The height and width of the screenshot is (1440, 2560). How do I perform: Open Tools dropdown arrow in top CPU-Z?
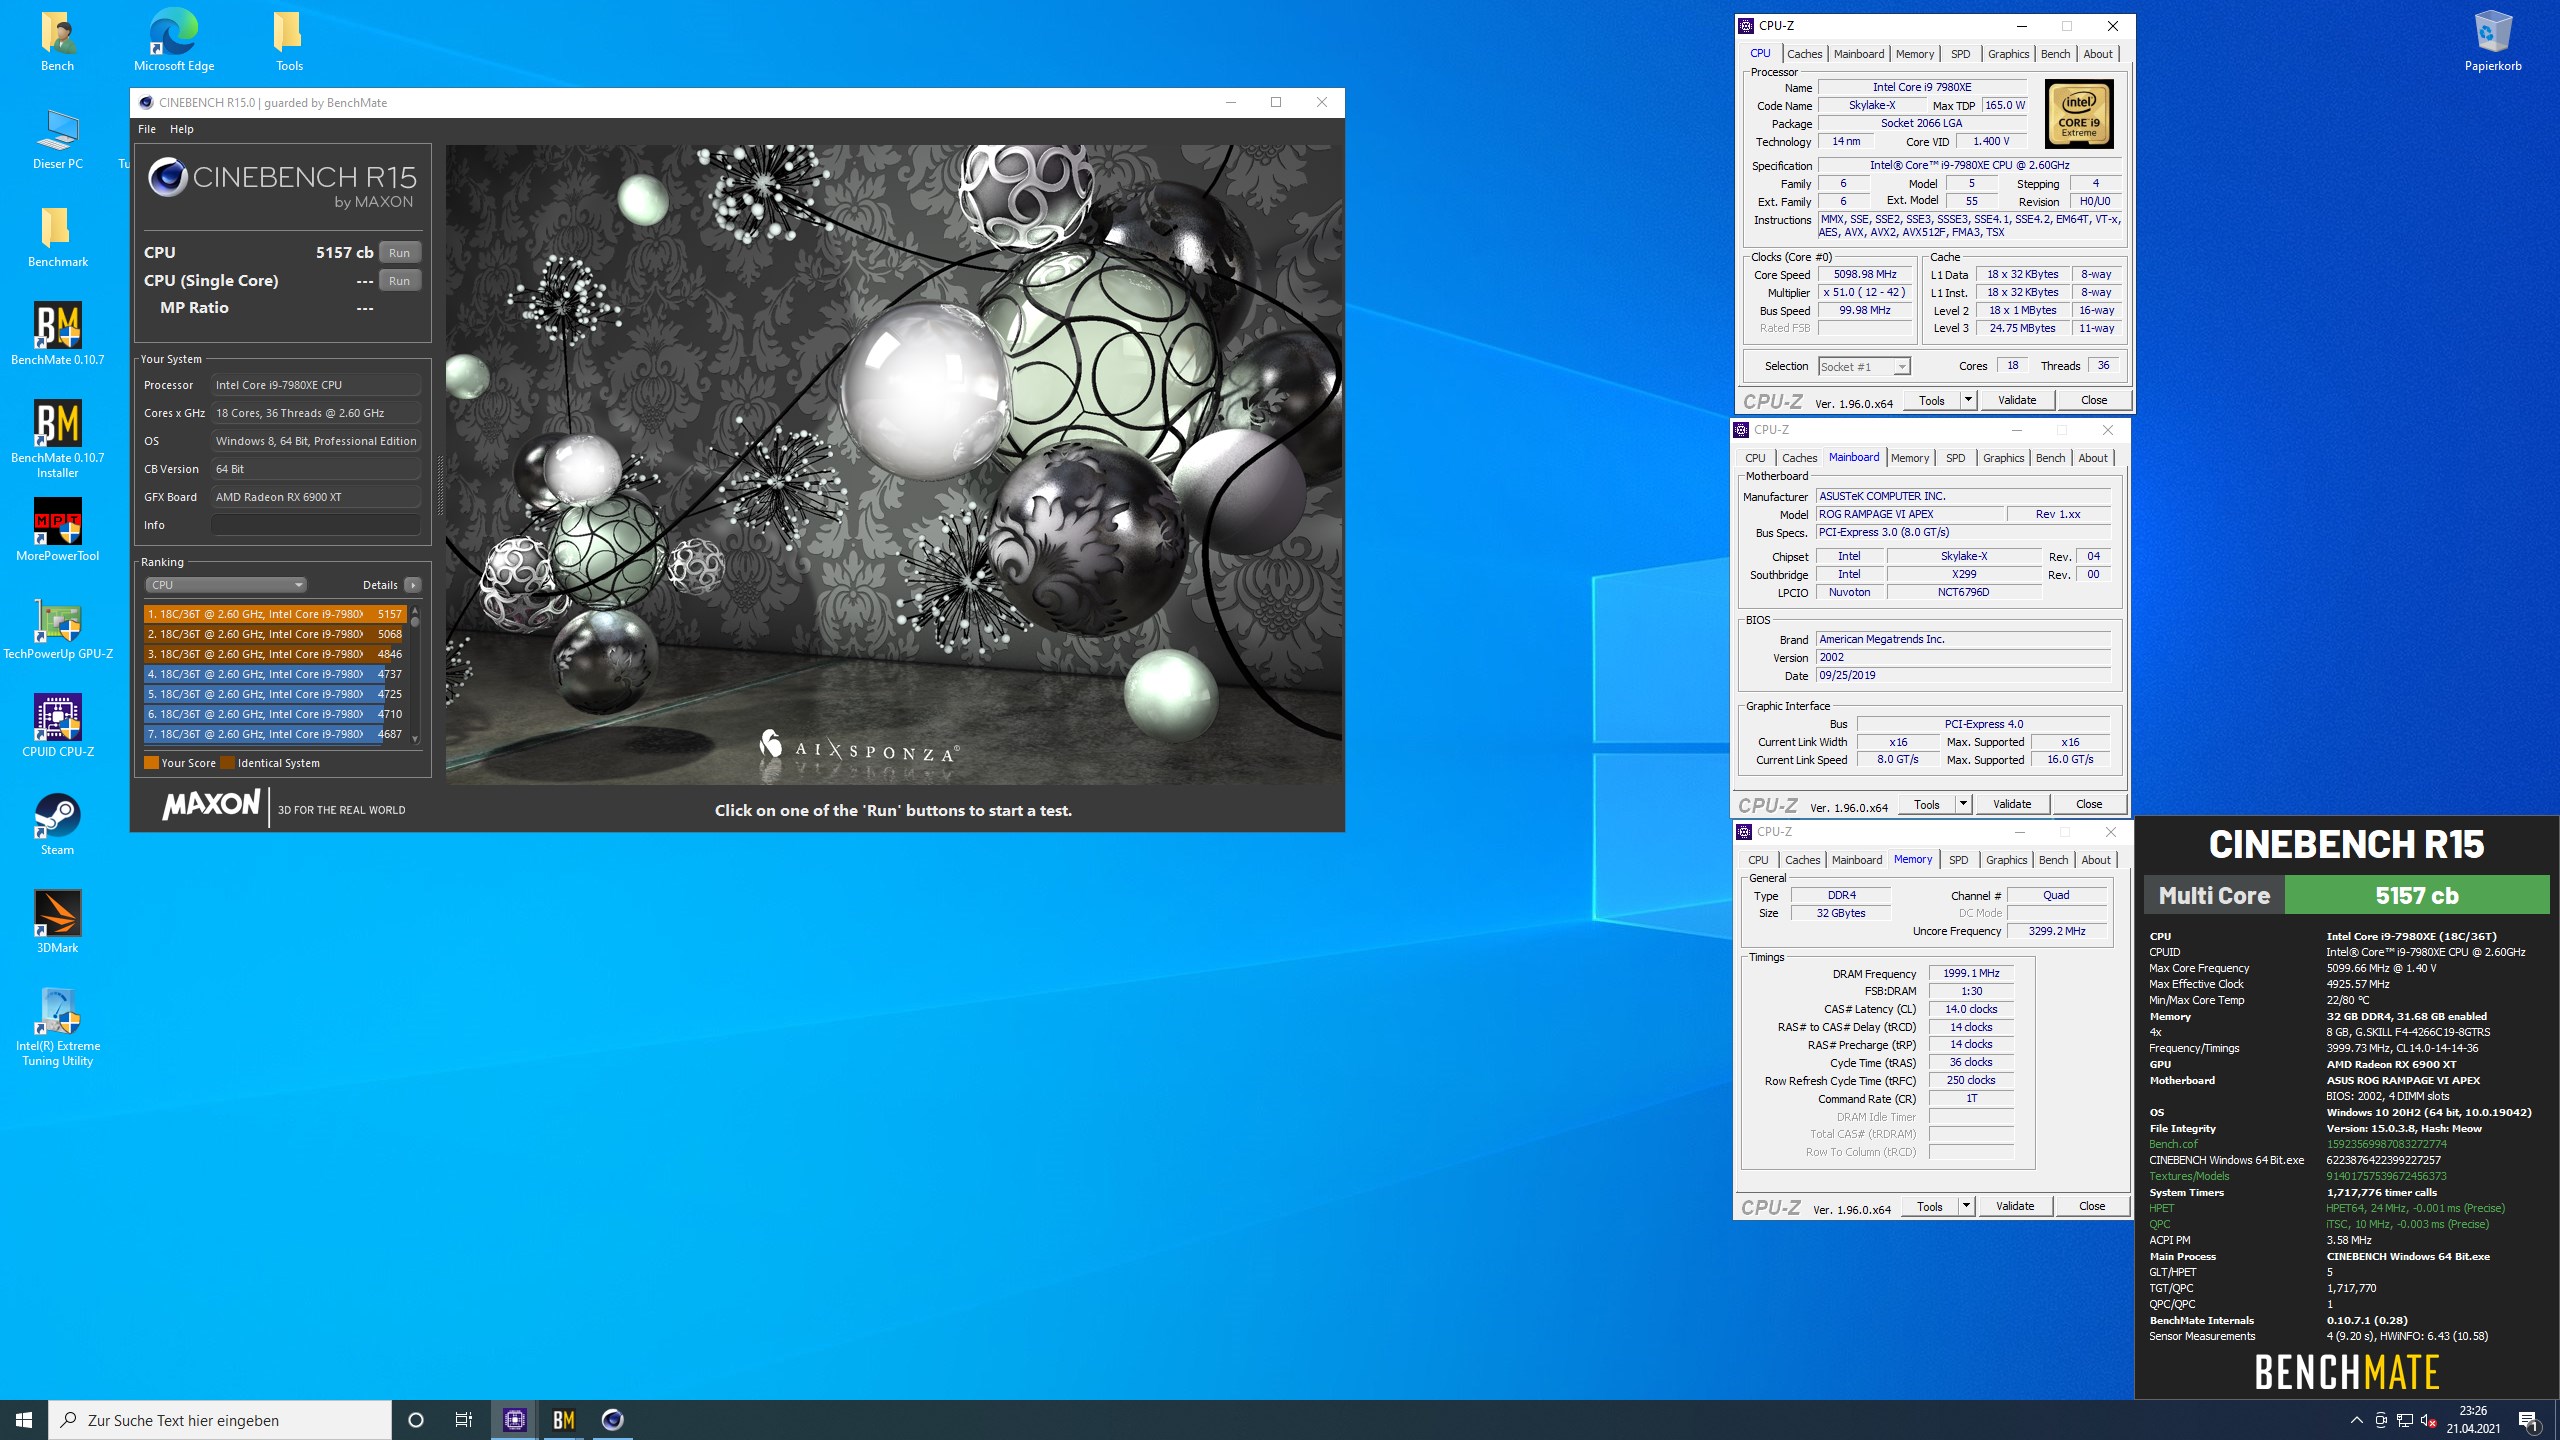tap(1968, 400)
